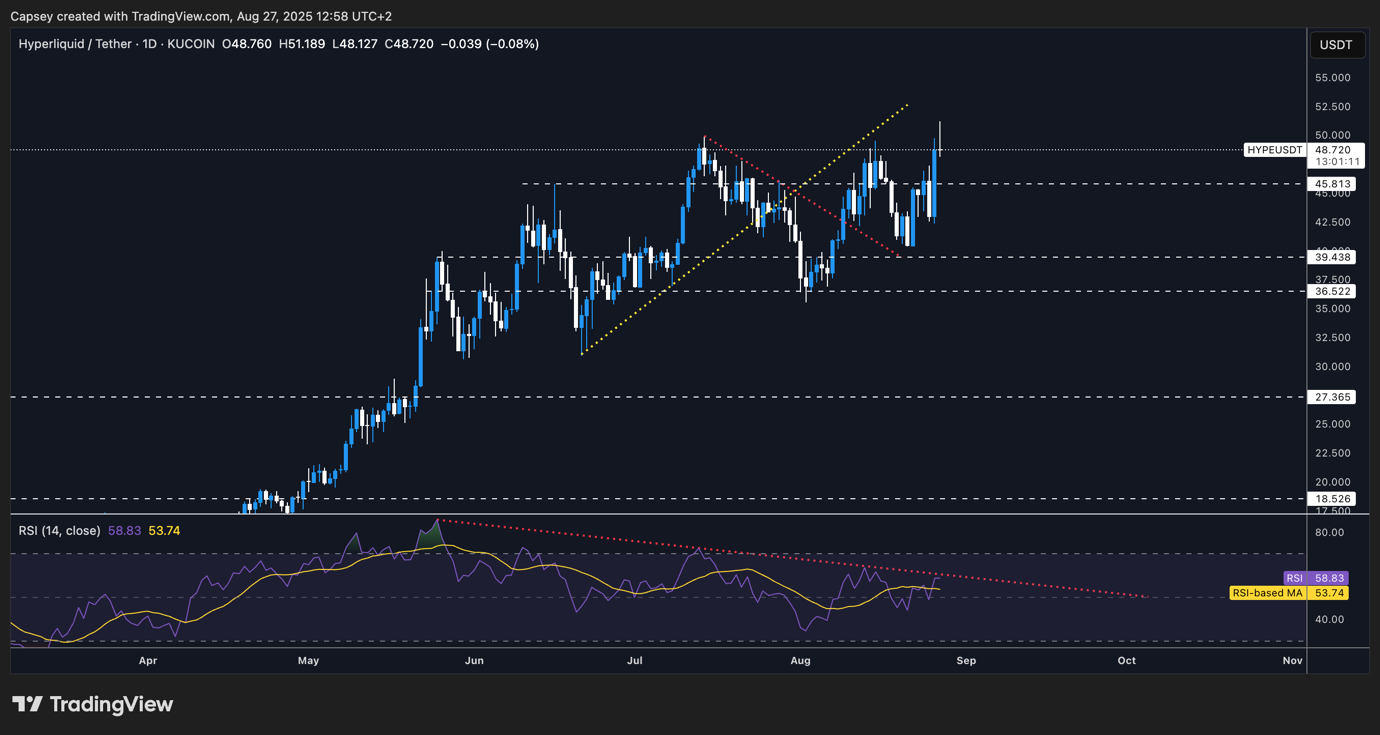The image size is (1380, 735).
Task: Click the Jul label on time axis
Action: [634, 660]
